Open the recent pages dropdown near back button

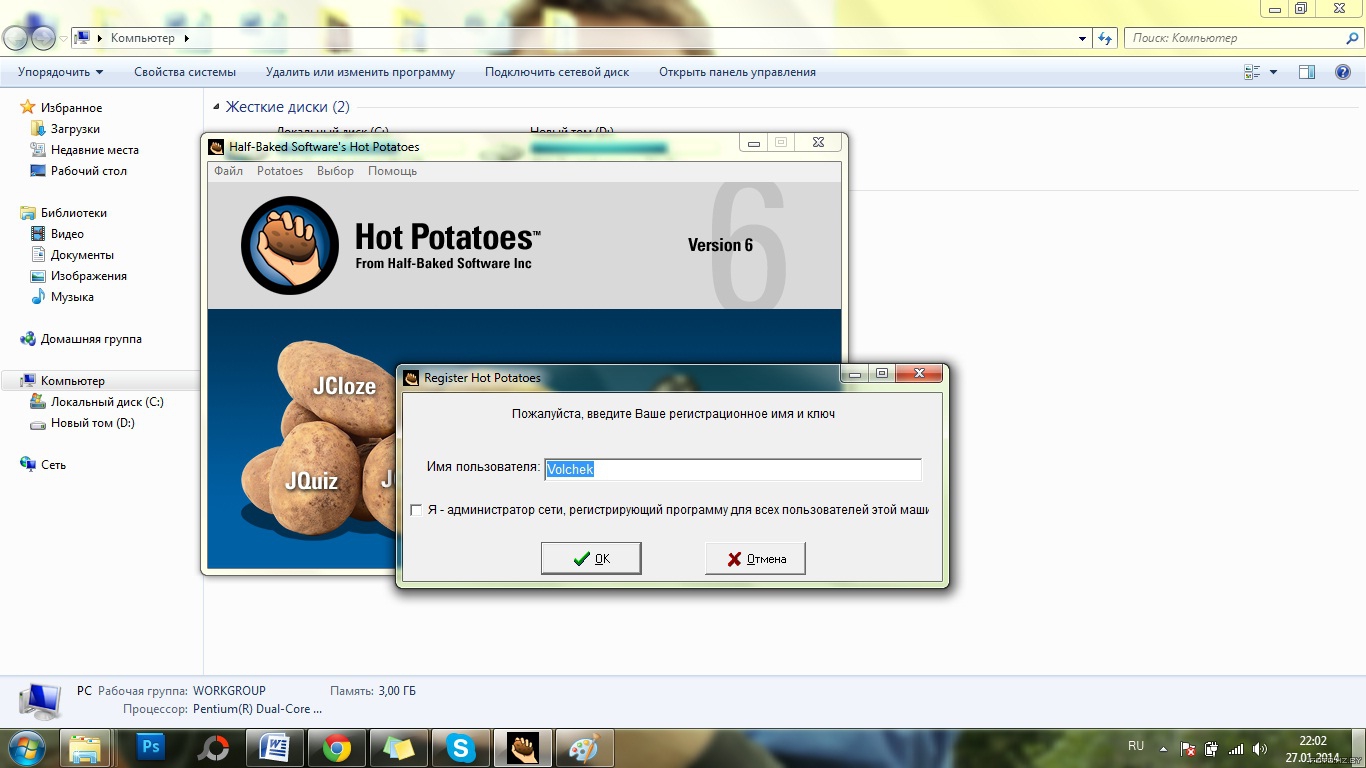click(63, 38)
